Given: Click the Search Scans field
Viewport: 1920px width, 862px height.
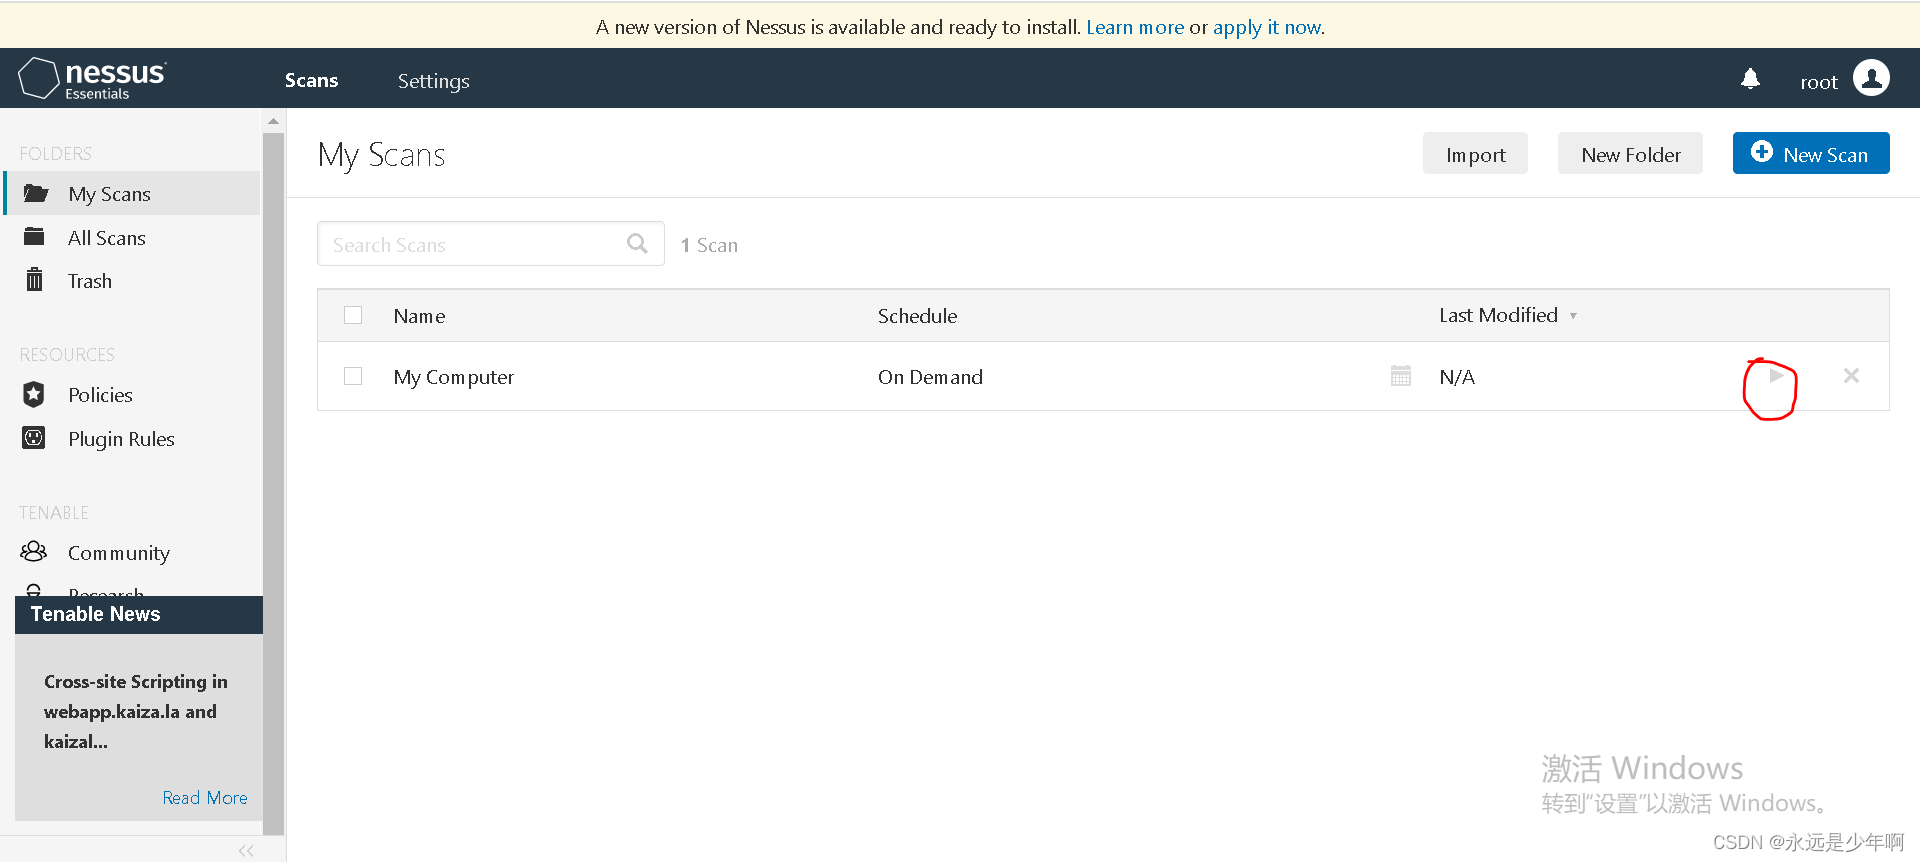Looking at the screenshot, I should tap(491, 244).
